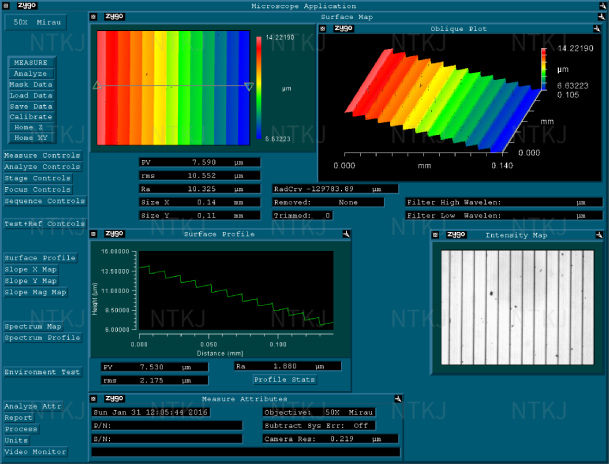Viewport: 609px width, 464px height.
Task: Expand the Measure Controls section
Action: 41,156
